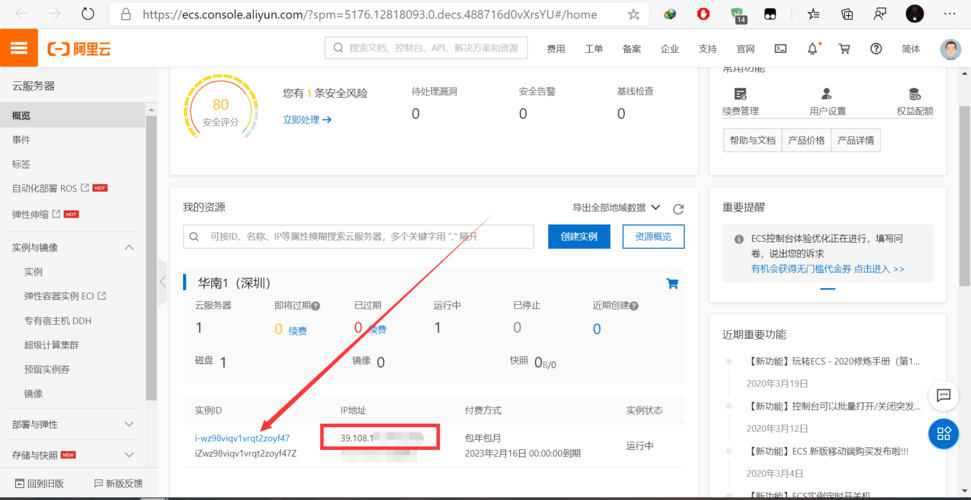The width and height of the screenshot is (971, 500).
Task: Click the browser favorites list icon
Action: (x=815, y=14)
